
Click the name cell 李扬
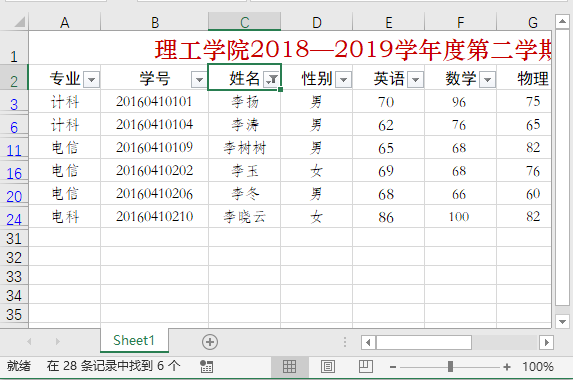click(x=244, y=102)
